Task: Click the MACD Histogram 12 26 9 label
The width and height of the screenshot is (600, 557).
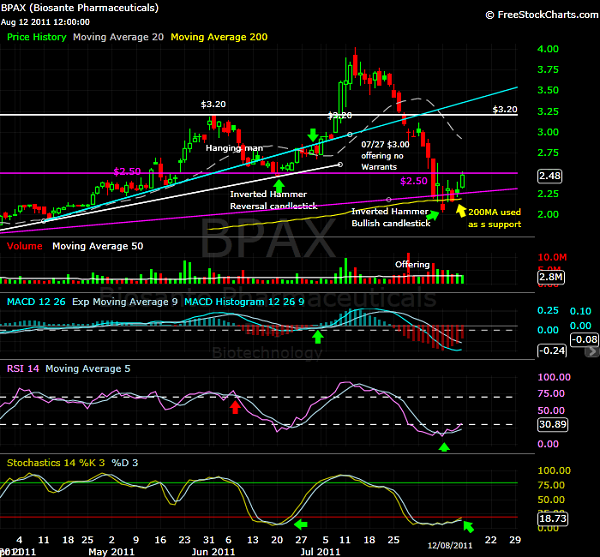Action: tap(244, 301)
